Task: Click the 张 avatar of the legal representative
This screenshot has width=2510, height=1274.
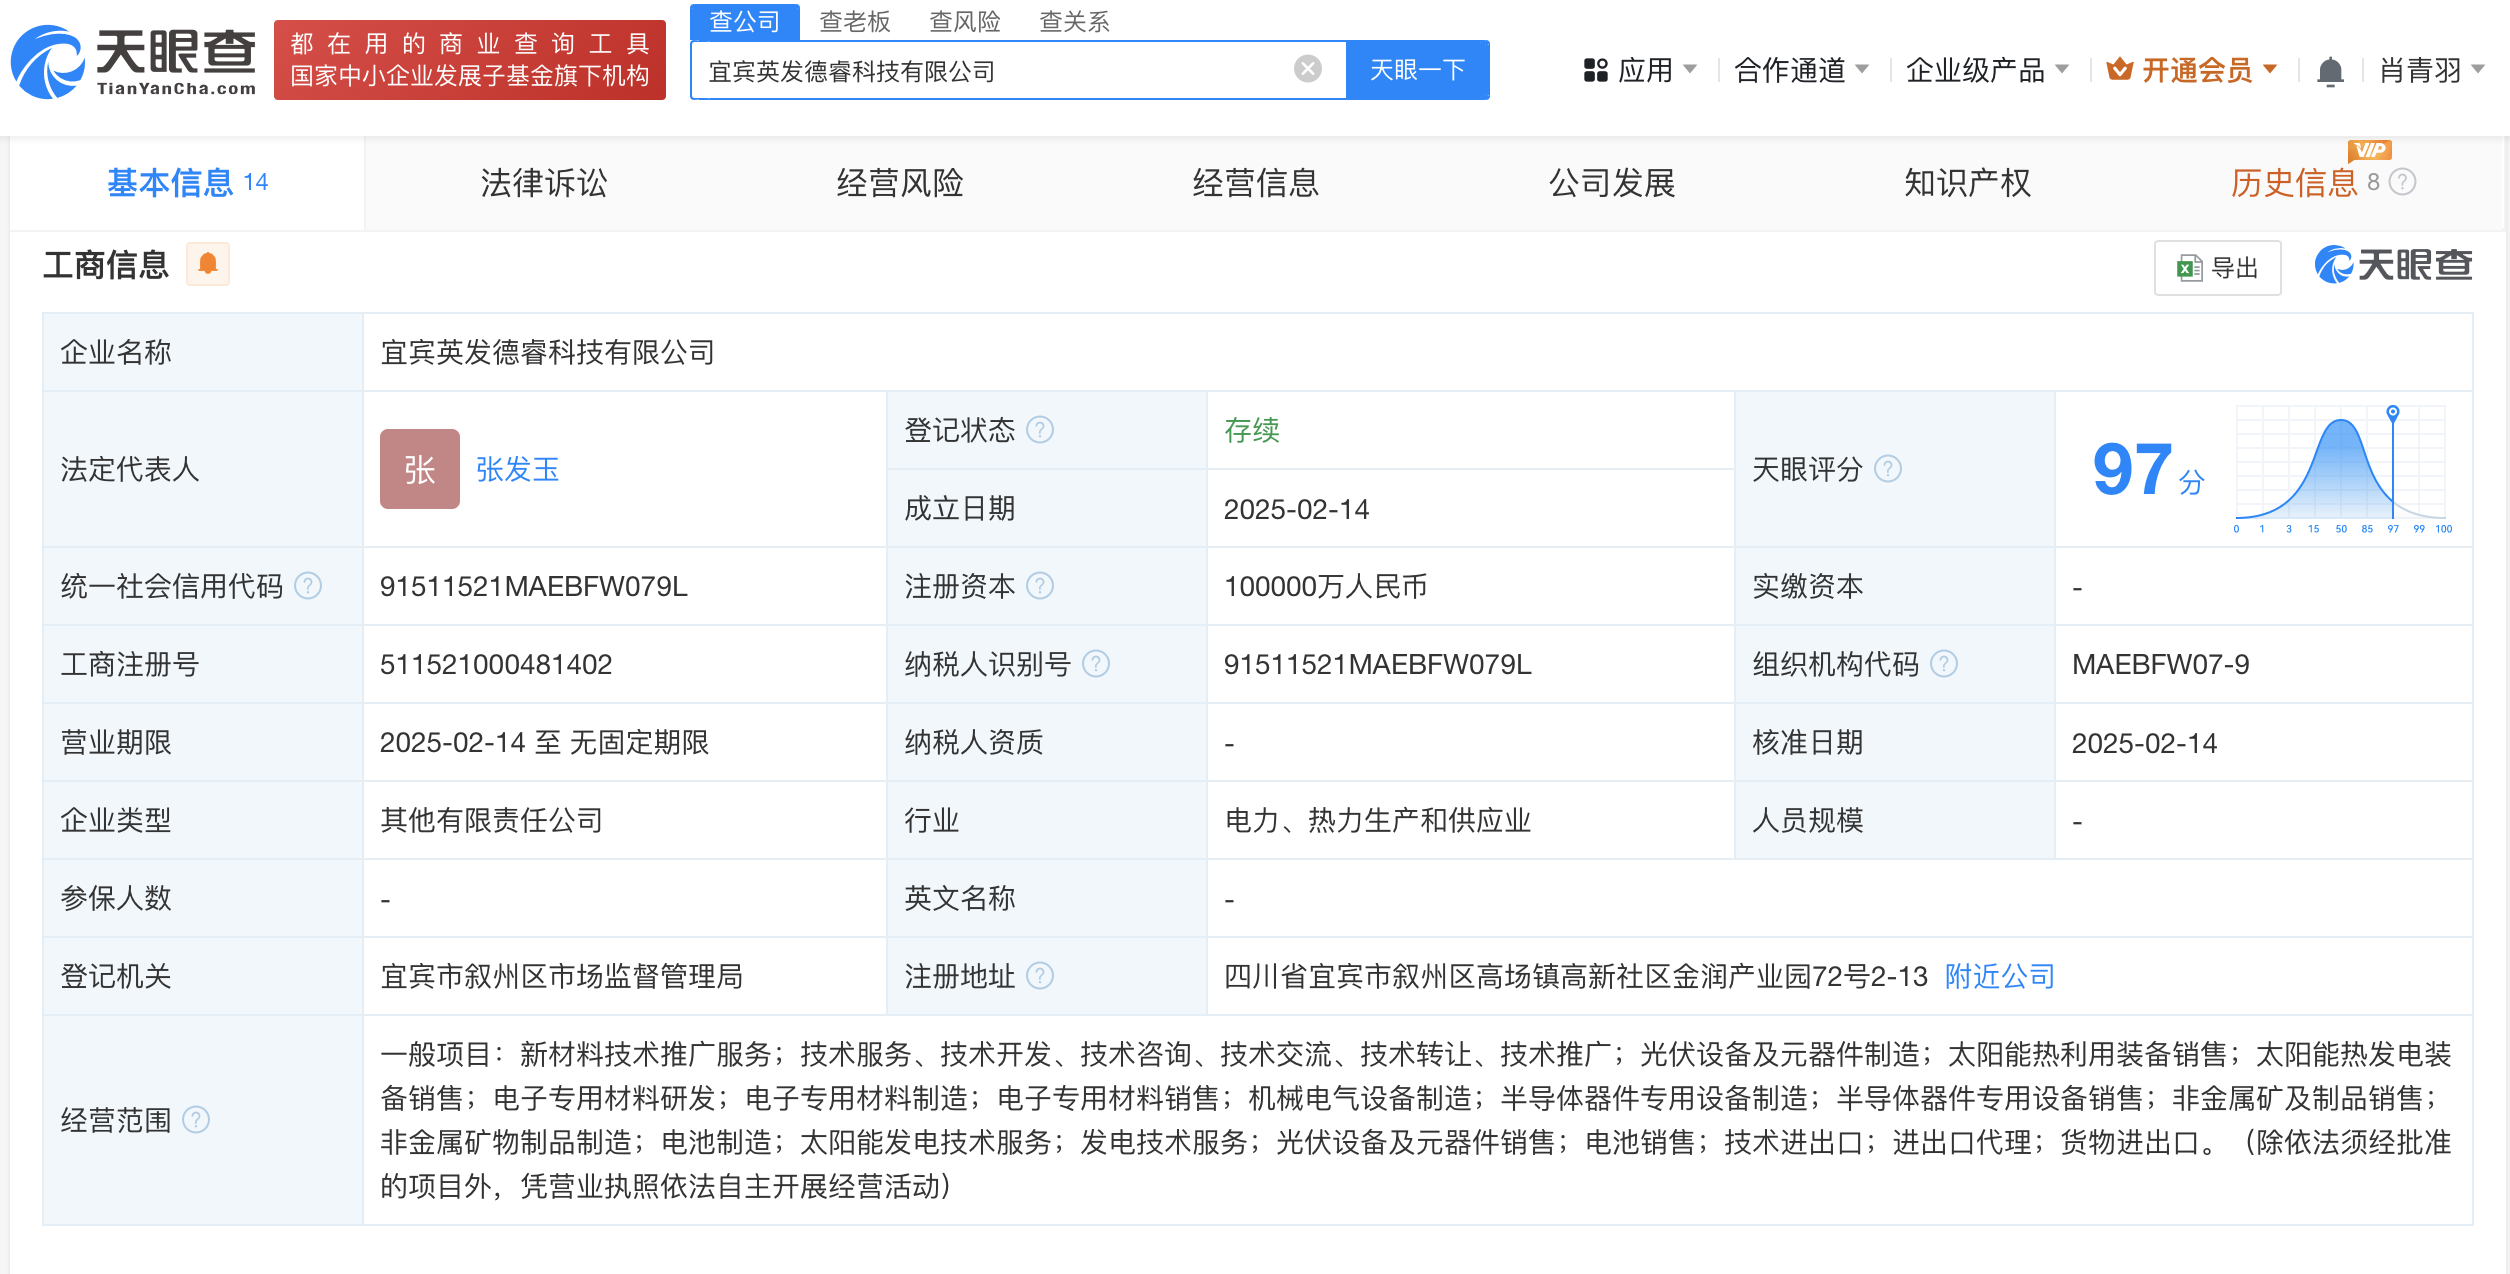Action: [x=420, y=469]
